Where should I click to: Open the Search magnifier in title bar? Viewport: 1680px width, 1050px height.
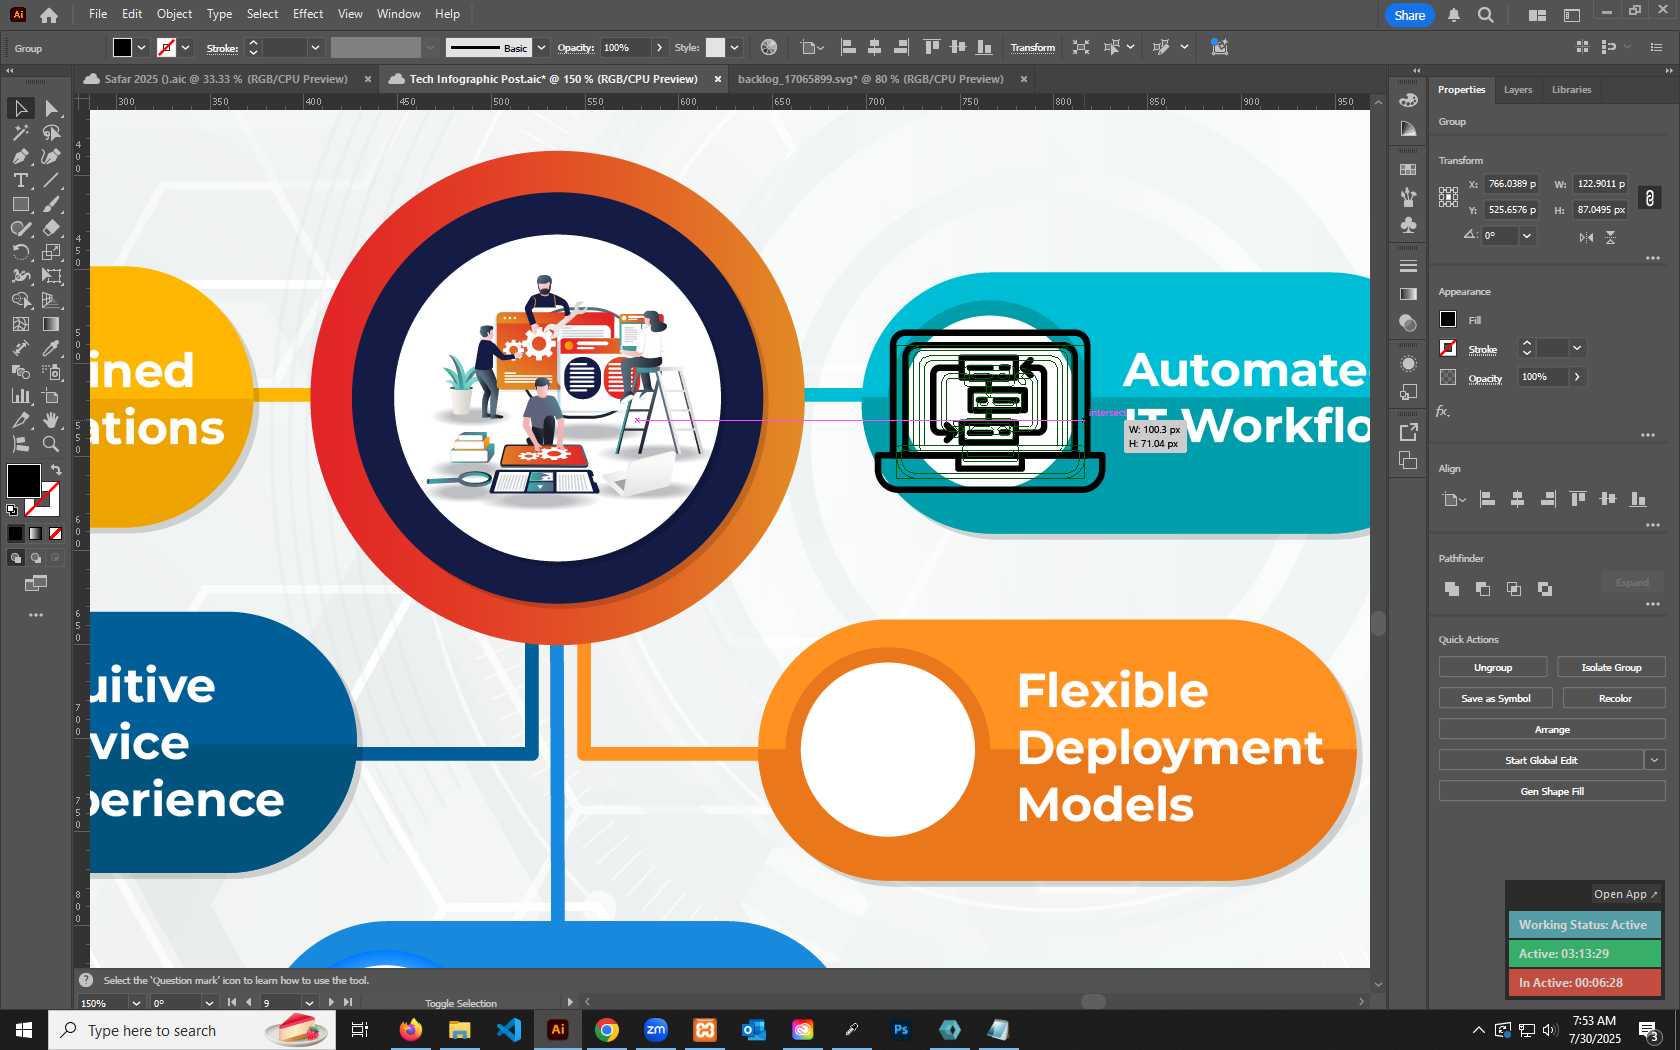1486,15
